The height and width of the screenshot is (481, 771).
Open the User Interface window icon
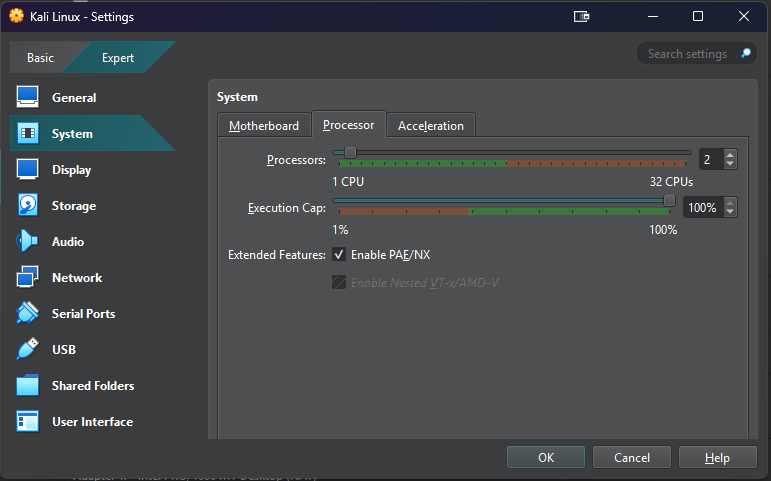pyautogui.click(x=28, y=421)
